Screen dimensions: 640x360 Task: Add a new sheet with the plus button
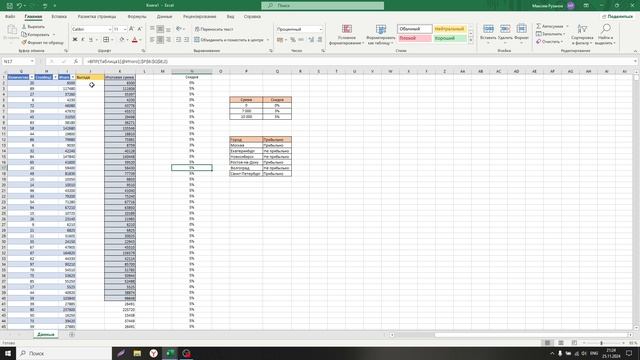[71, 334]
